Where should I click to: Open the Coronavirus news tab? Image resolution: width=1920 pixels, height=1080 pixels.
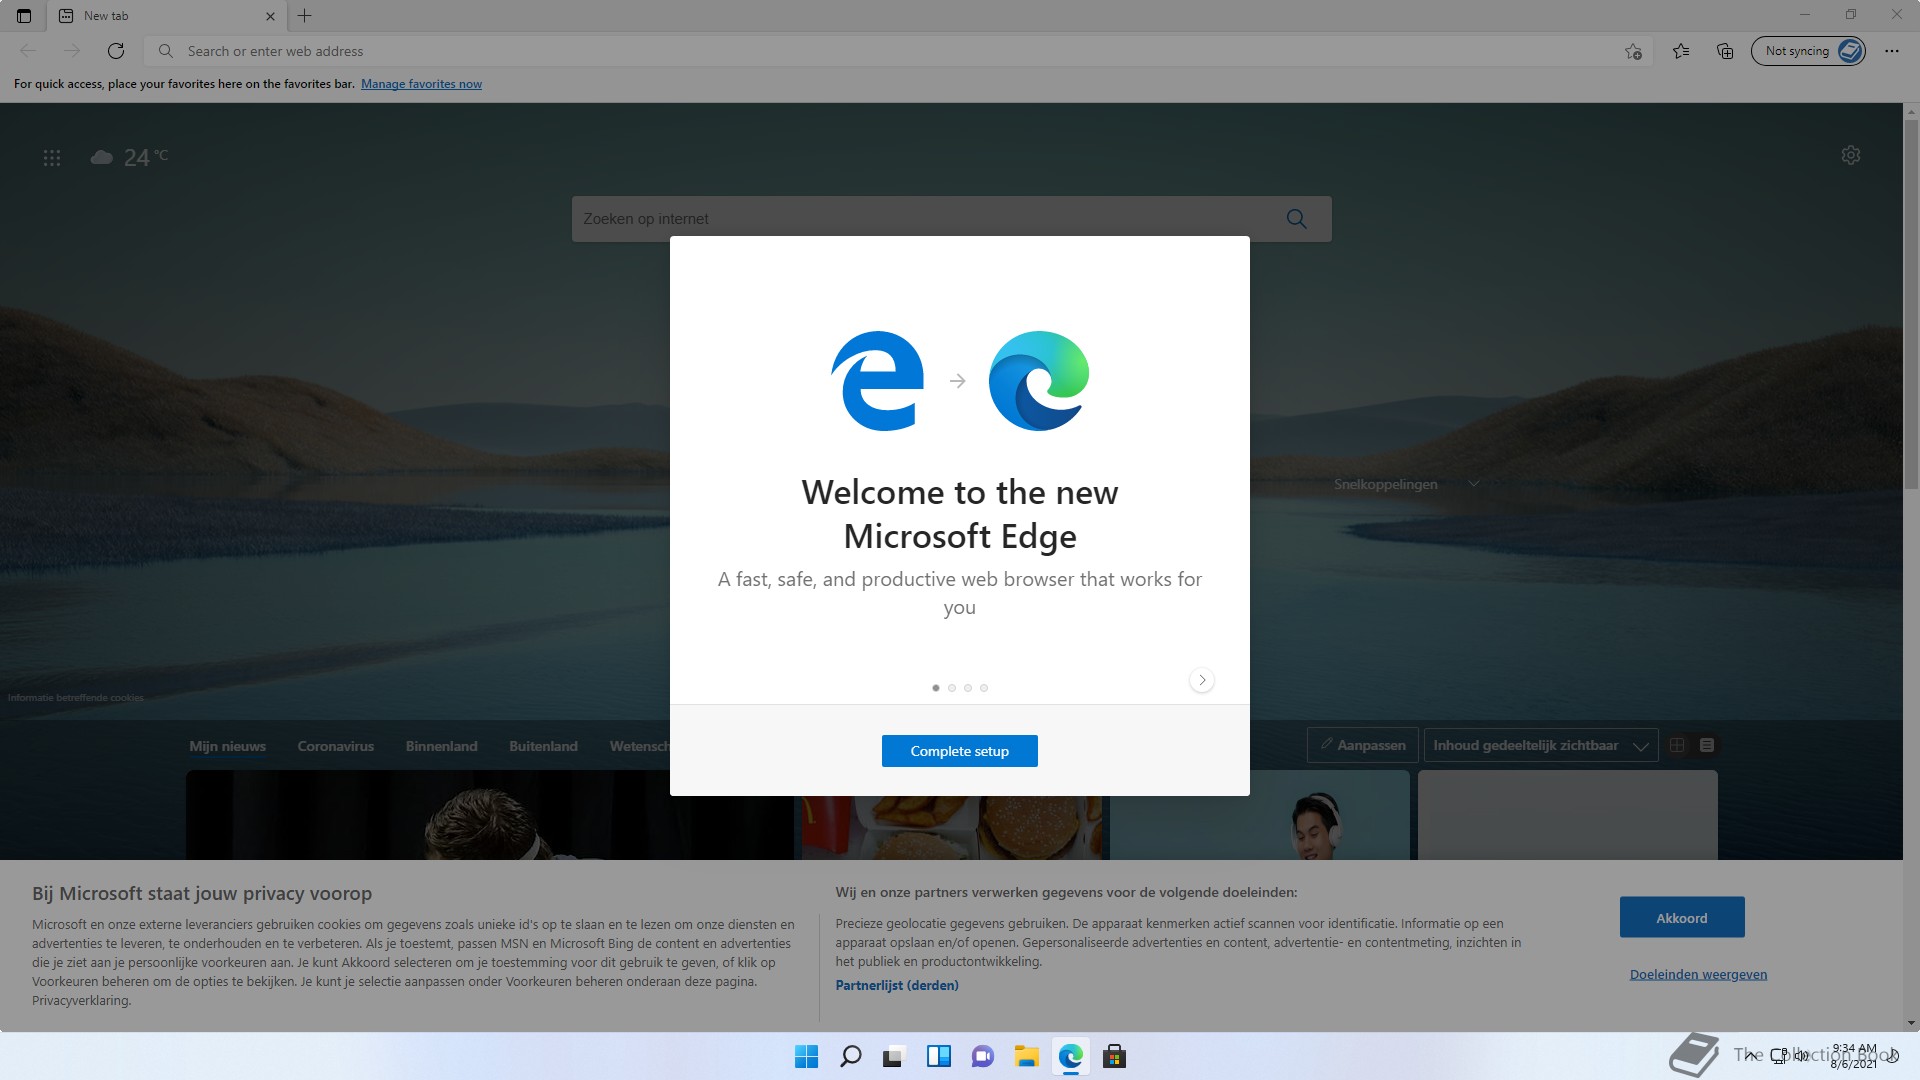[336, 746]
